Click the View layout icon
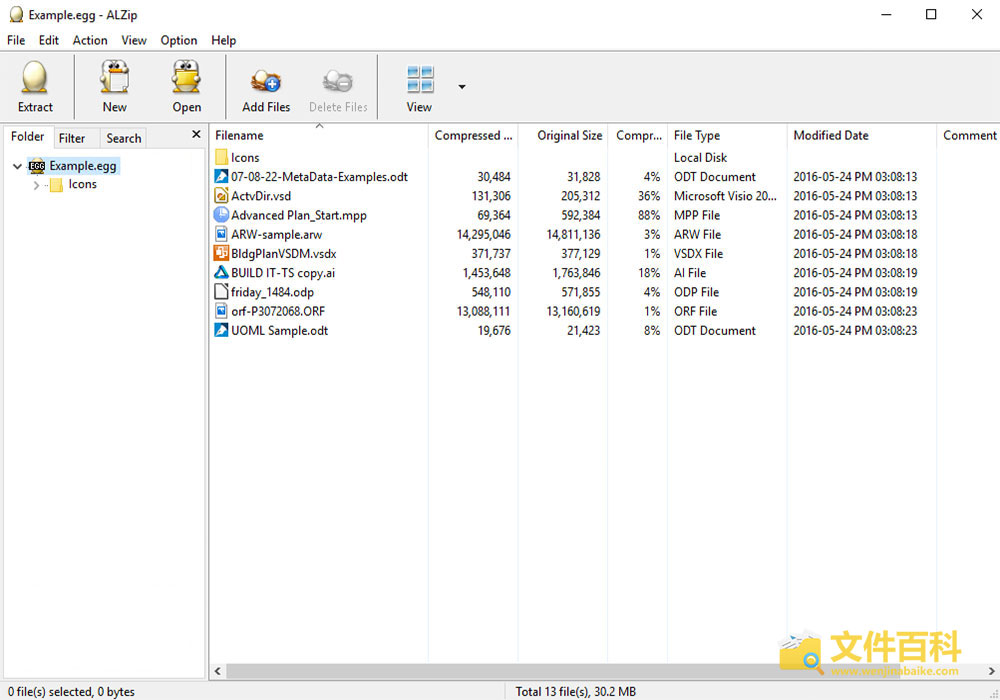The width and height of the screenshot is (1000, 700). click(x=420, y=80)
